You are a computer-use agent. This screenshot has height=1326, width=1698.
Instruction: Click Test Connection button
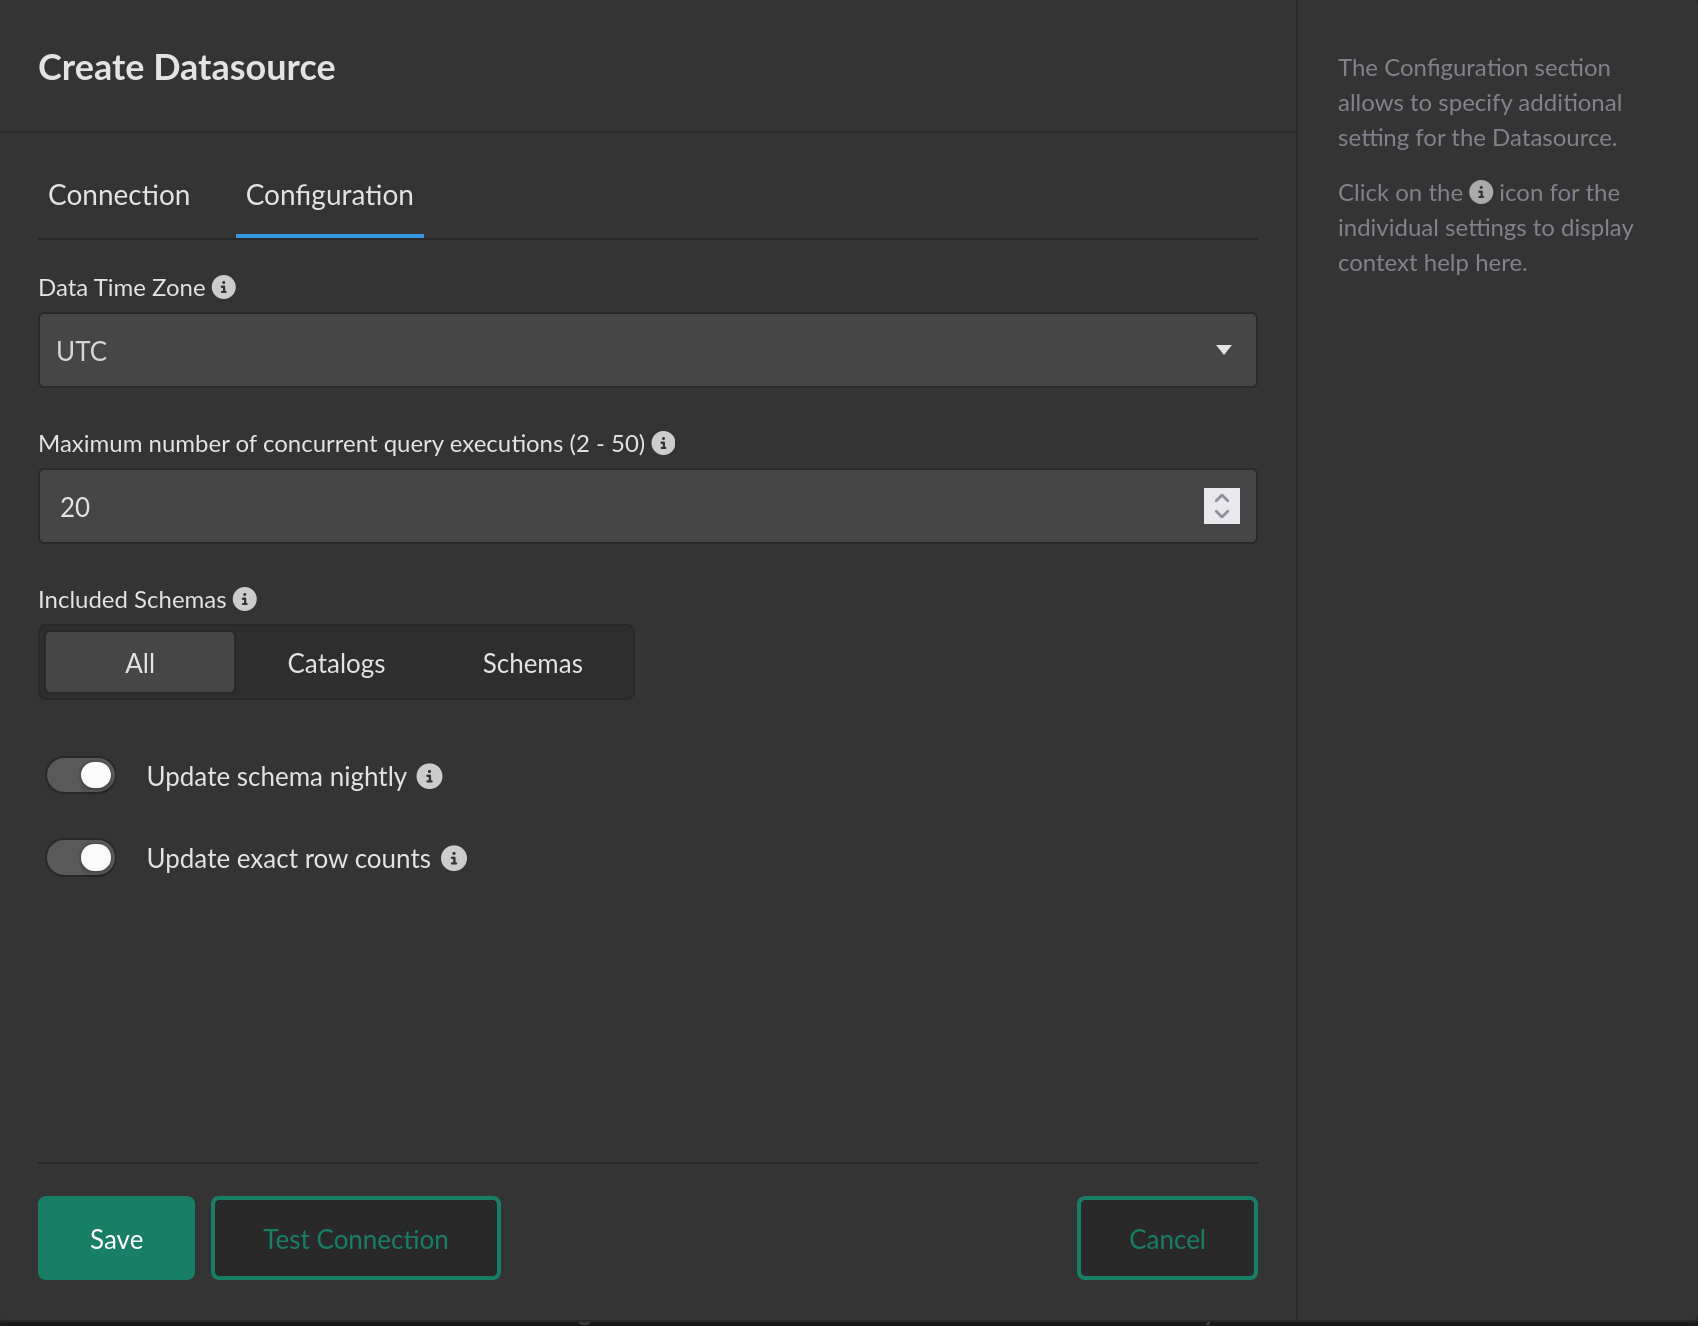click(356, 1238)
